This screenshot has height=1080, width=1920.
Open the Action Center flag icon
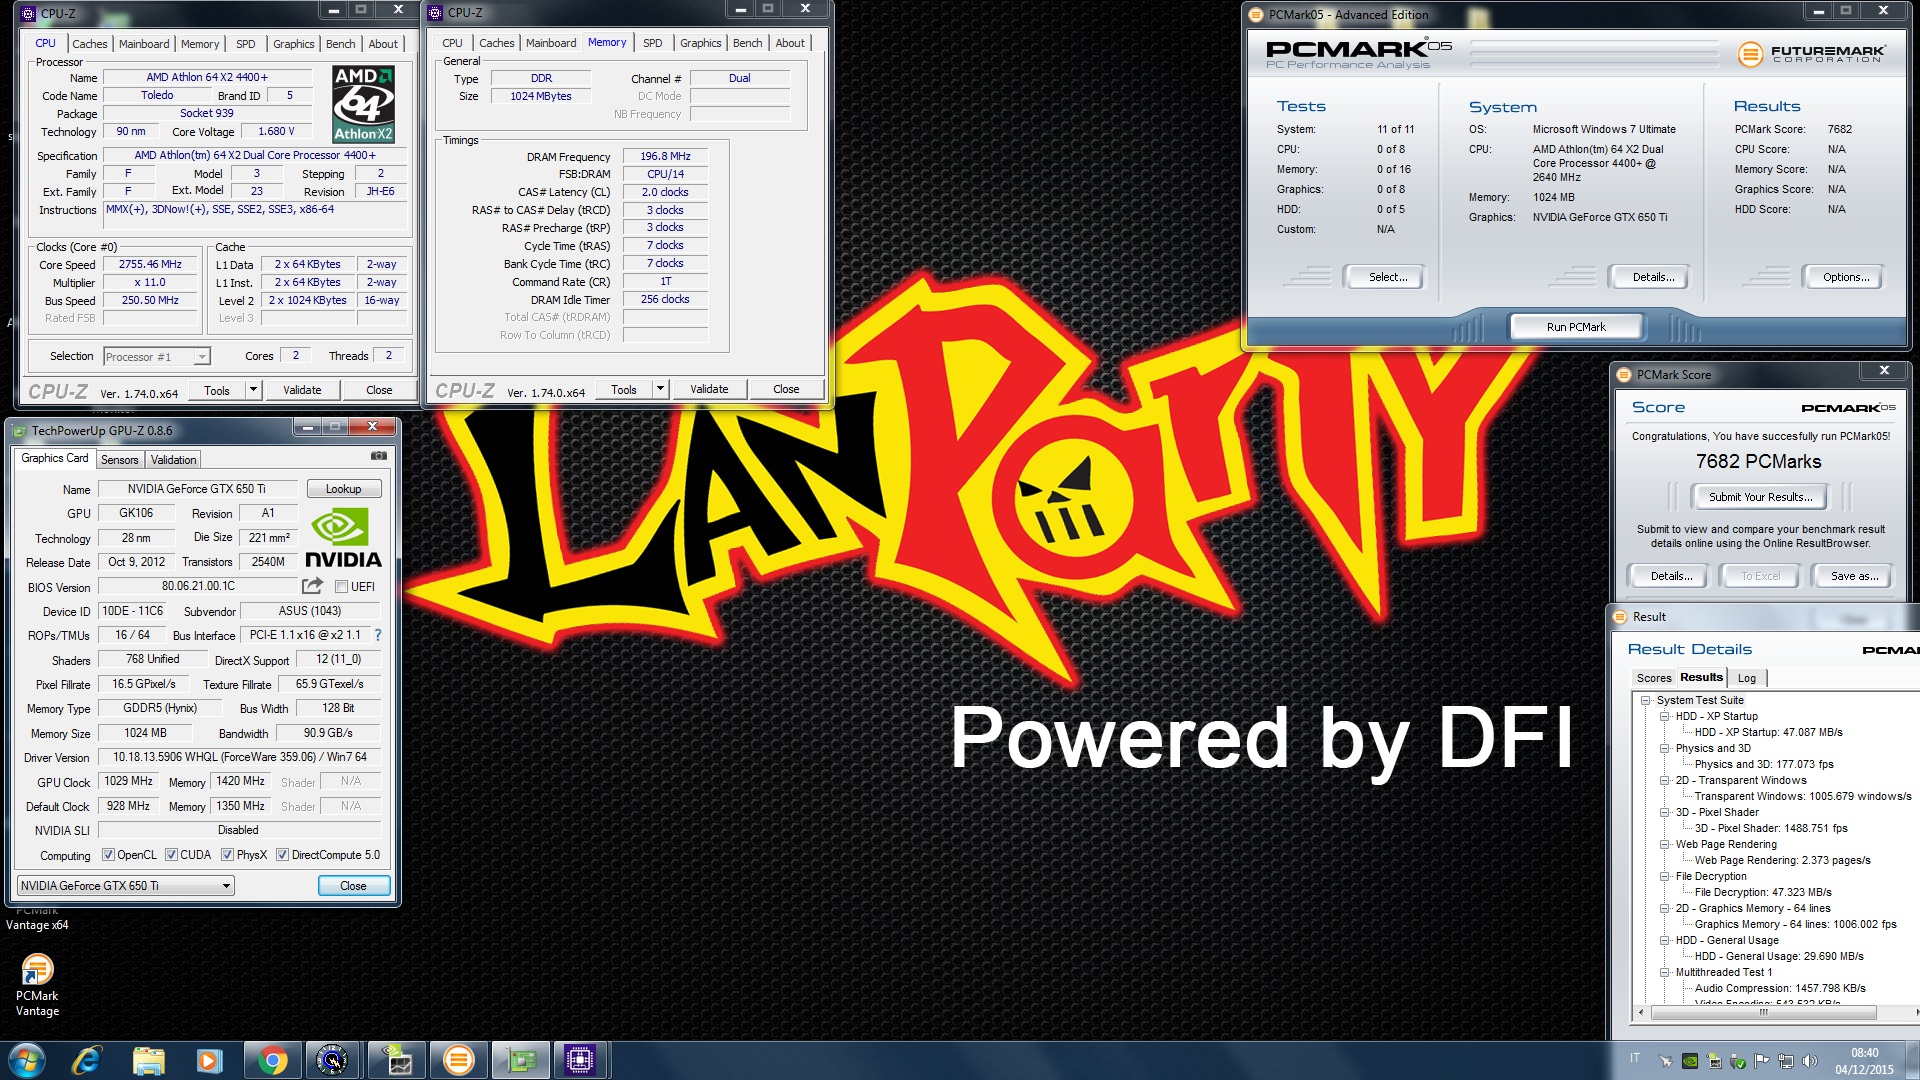point(1762,1061)
